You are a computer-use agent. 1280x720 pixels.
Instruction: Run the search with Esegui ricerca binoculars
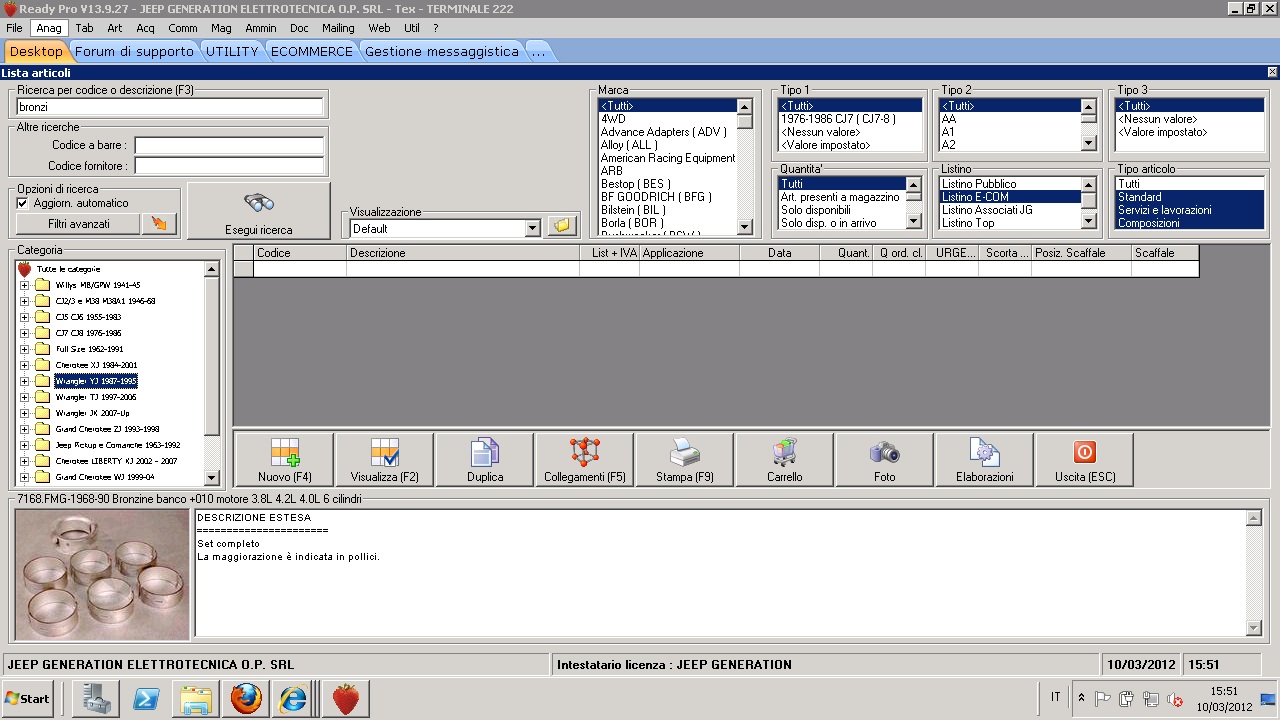tap(259, 211)
